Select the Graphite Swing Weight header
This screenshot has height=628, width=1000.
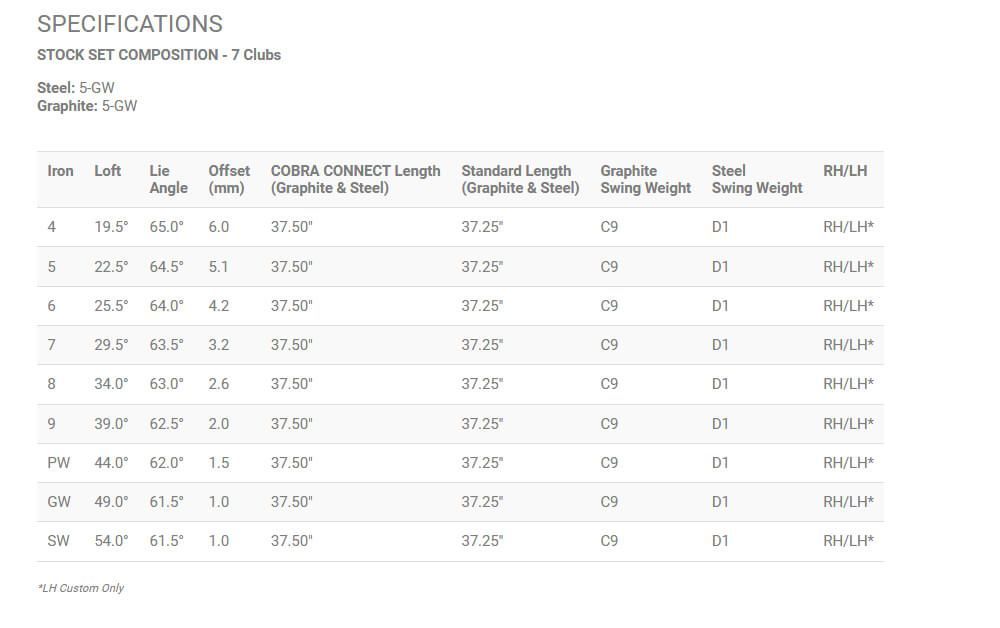click(x=645, y=179)
